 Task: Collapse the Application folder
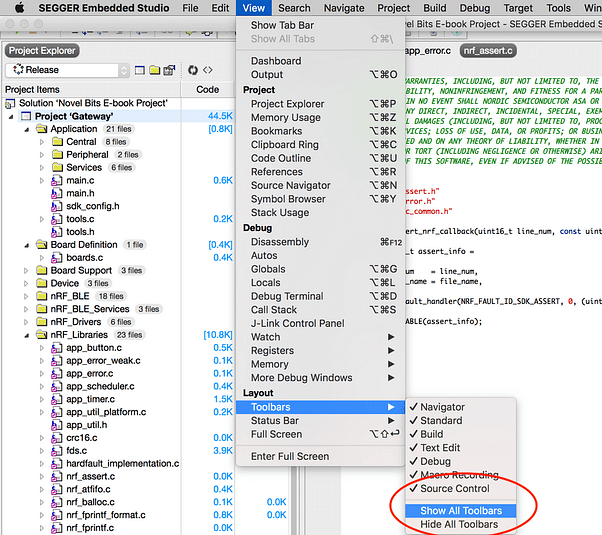(x=26, y=129)
